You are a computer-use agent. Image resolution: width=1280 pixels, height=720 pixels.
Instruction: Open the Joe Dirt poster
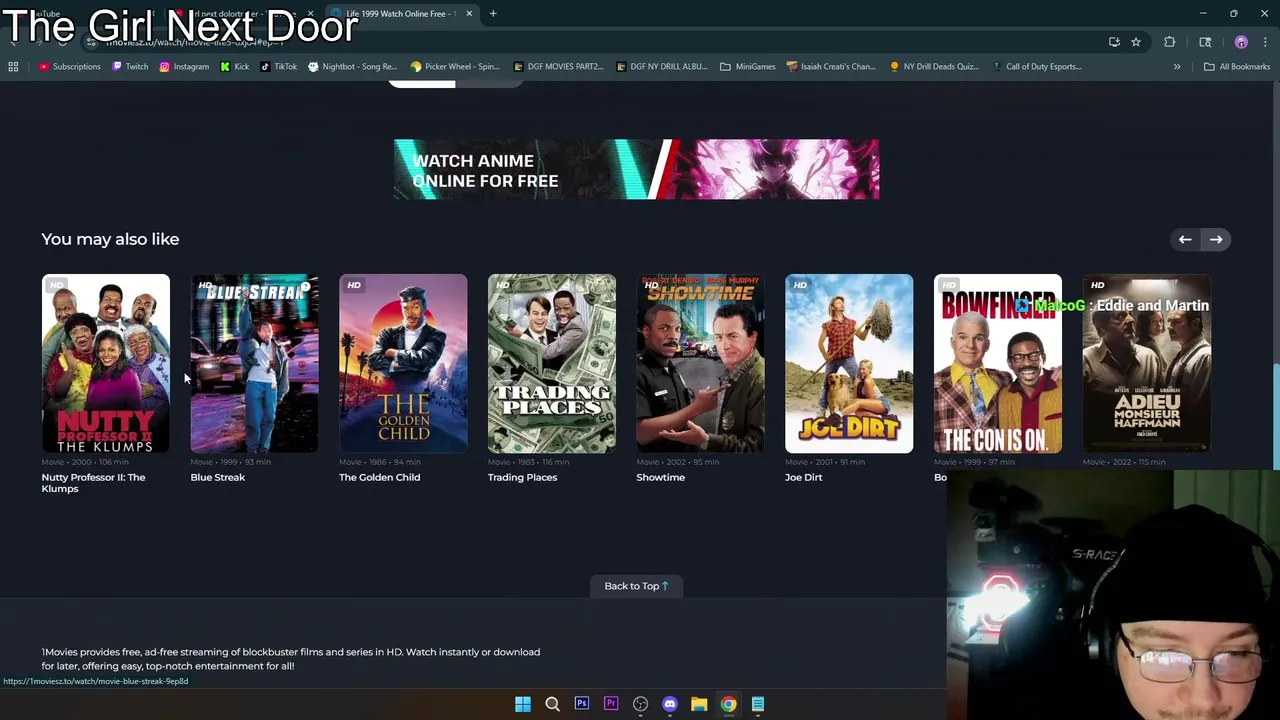[849, 363]
